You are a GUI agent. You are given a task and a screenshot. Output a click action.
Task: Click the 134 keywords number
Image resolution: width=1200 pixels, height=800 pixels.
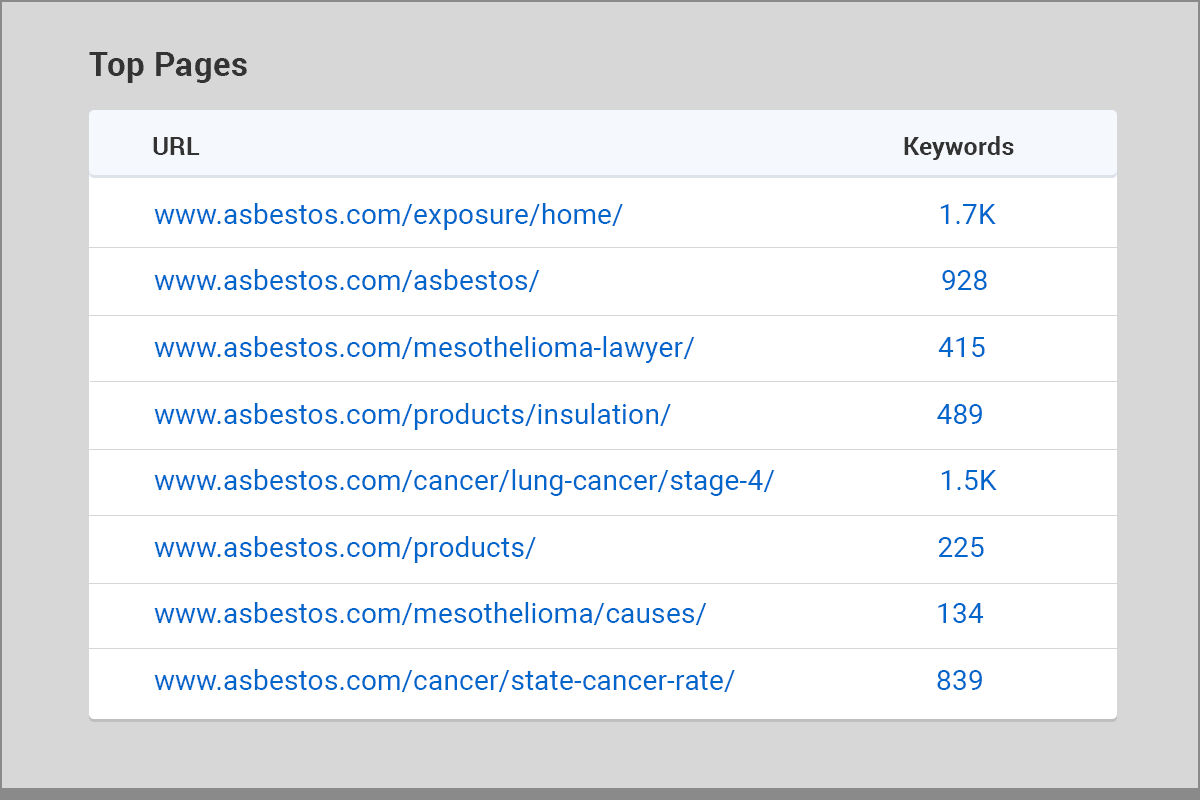pyautogui.click(x=960, y=614)
